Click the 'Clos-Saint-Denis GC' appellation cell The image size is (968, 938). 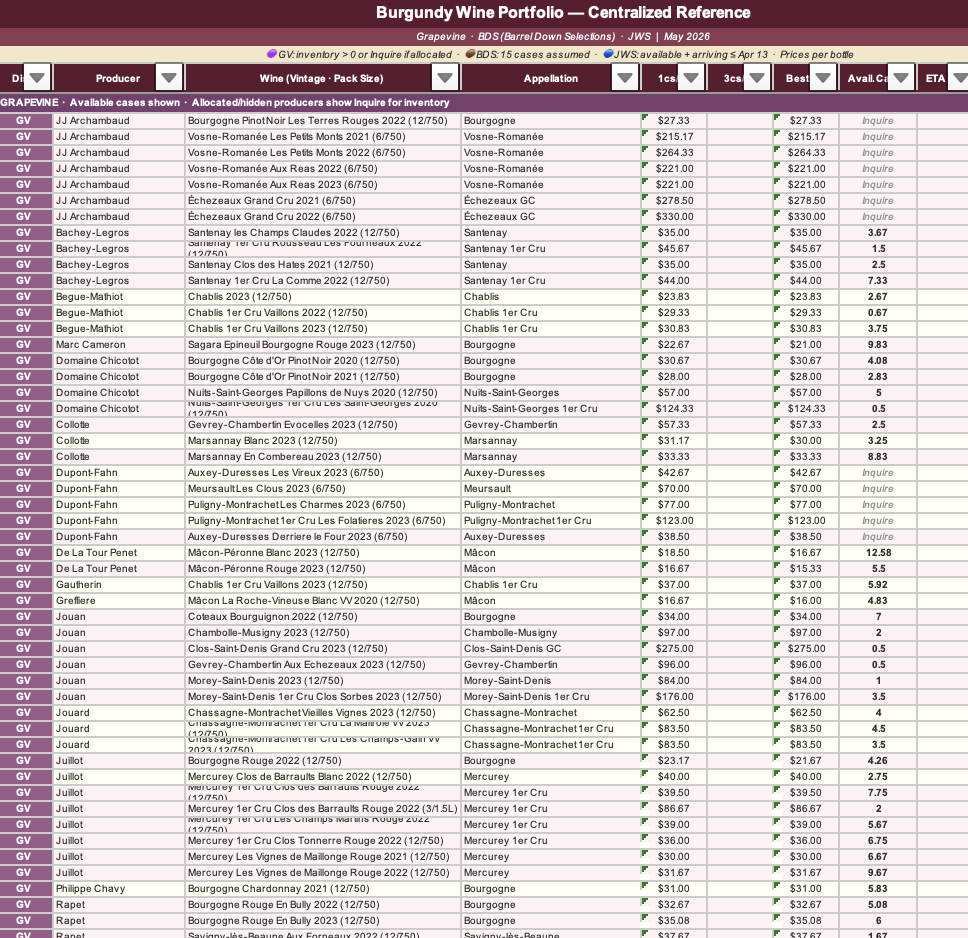[x=551, y=648]
